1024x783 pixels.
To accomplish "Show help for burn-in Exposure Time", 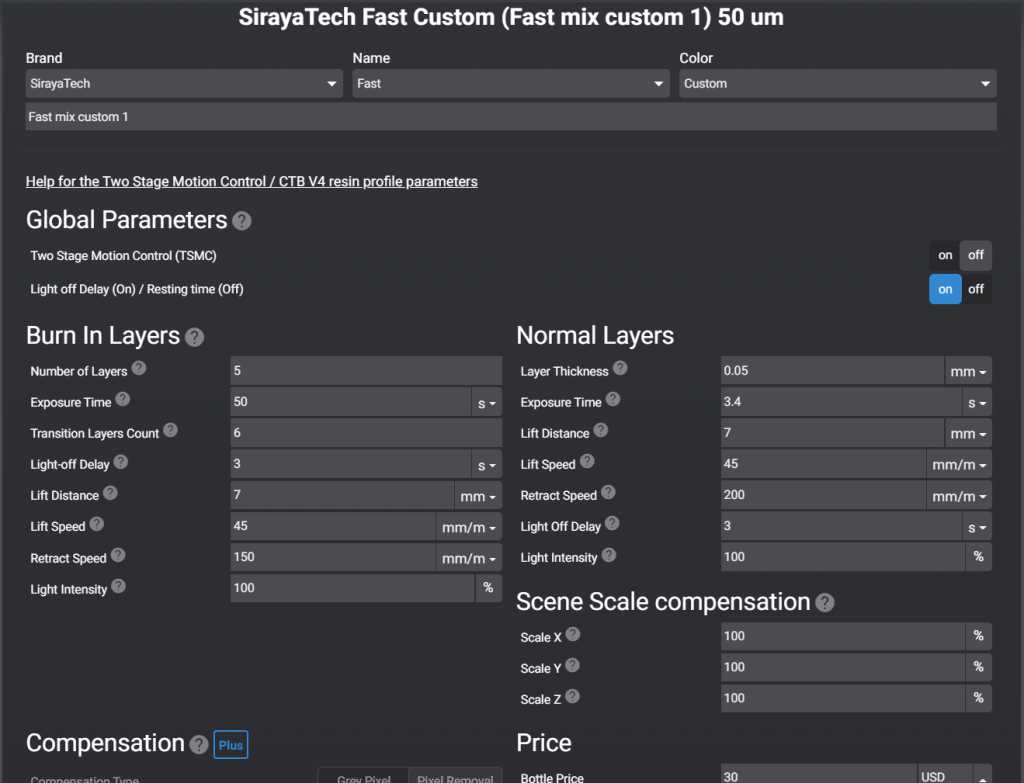I will 123,399.
